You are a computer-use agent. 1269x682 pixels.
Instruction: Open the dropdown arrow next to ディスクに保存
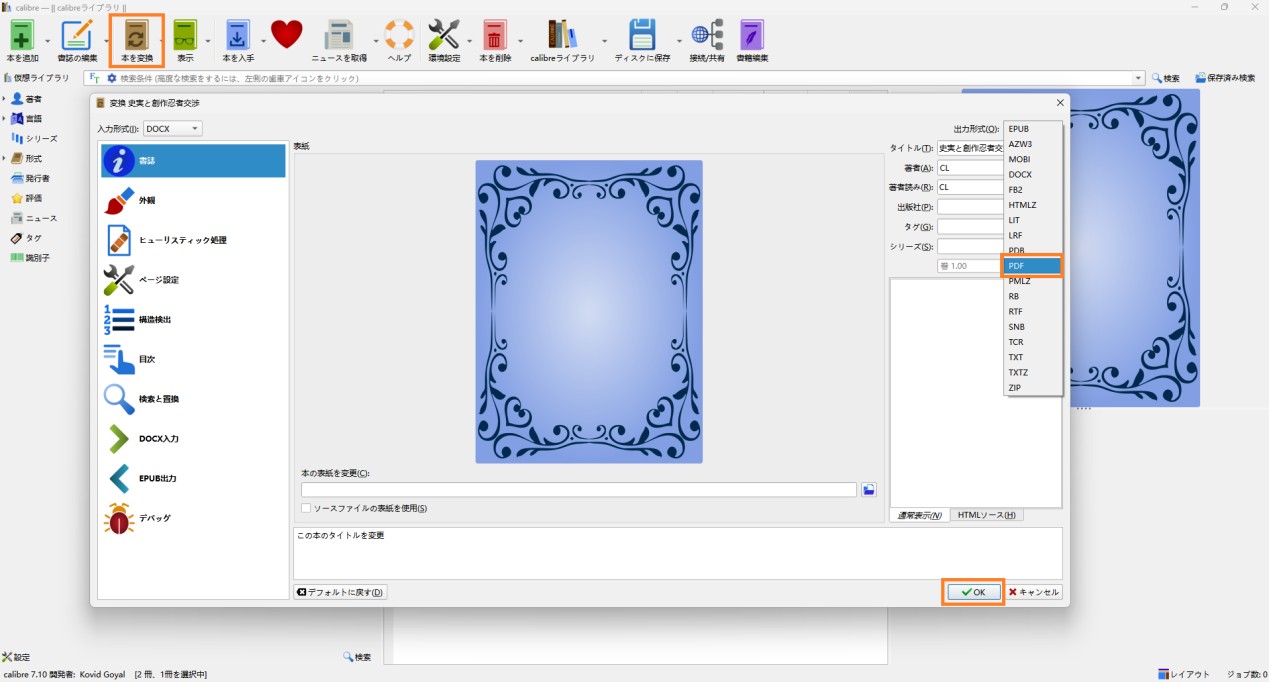click(679, 41)
